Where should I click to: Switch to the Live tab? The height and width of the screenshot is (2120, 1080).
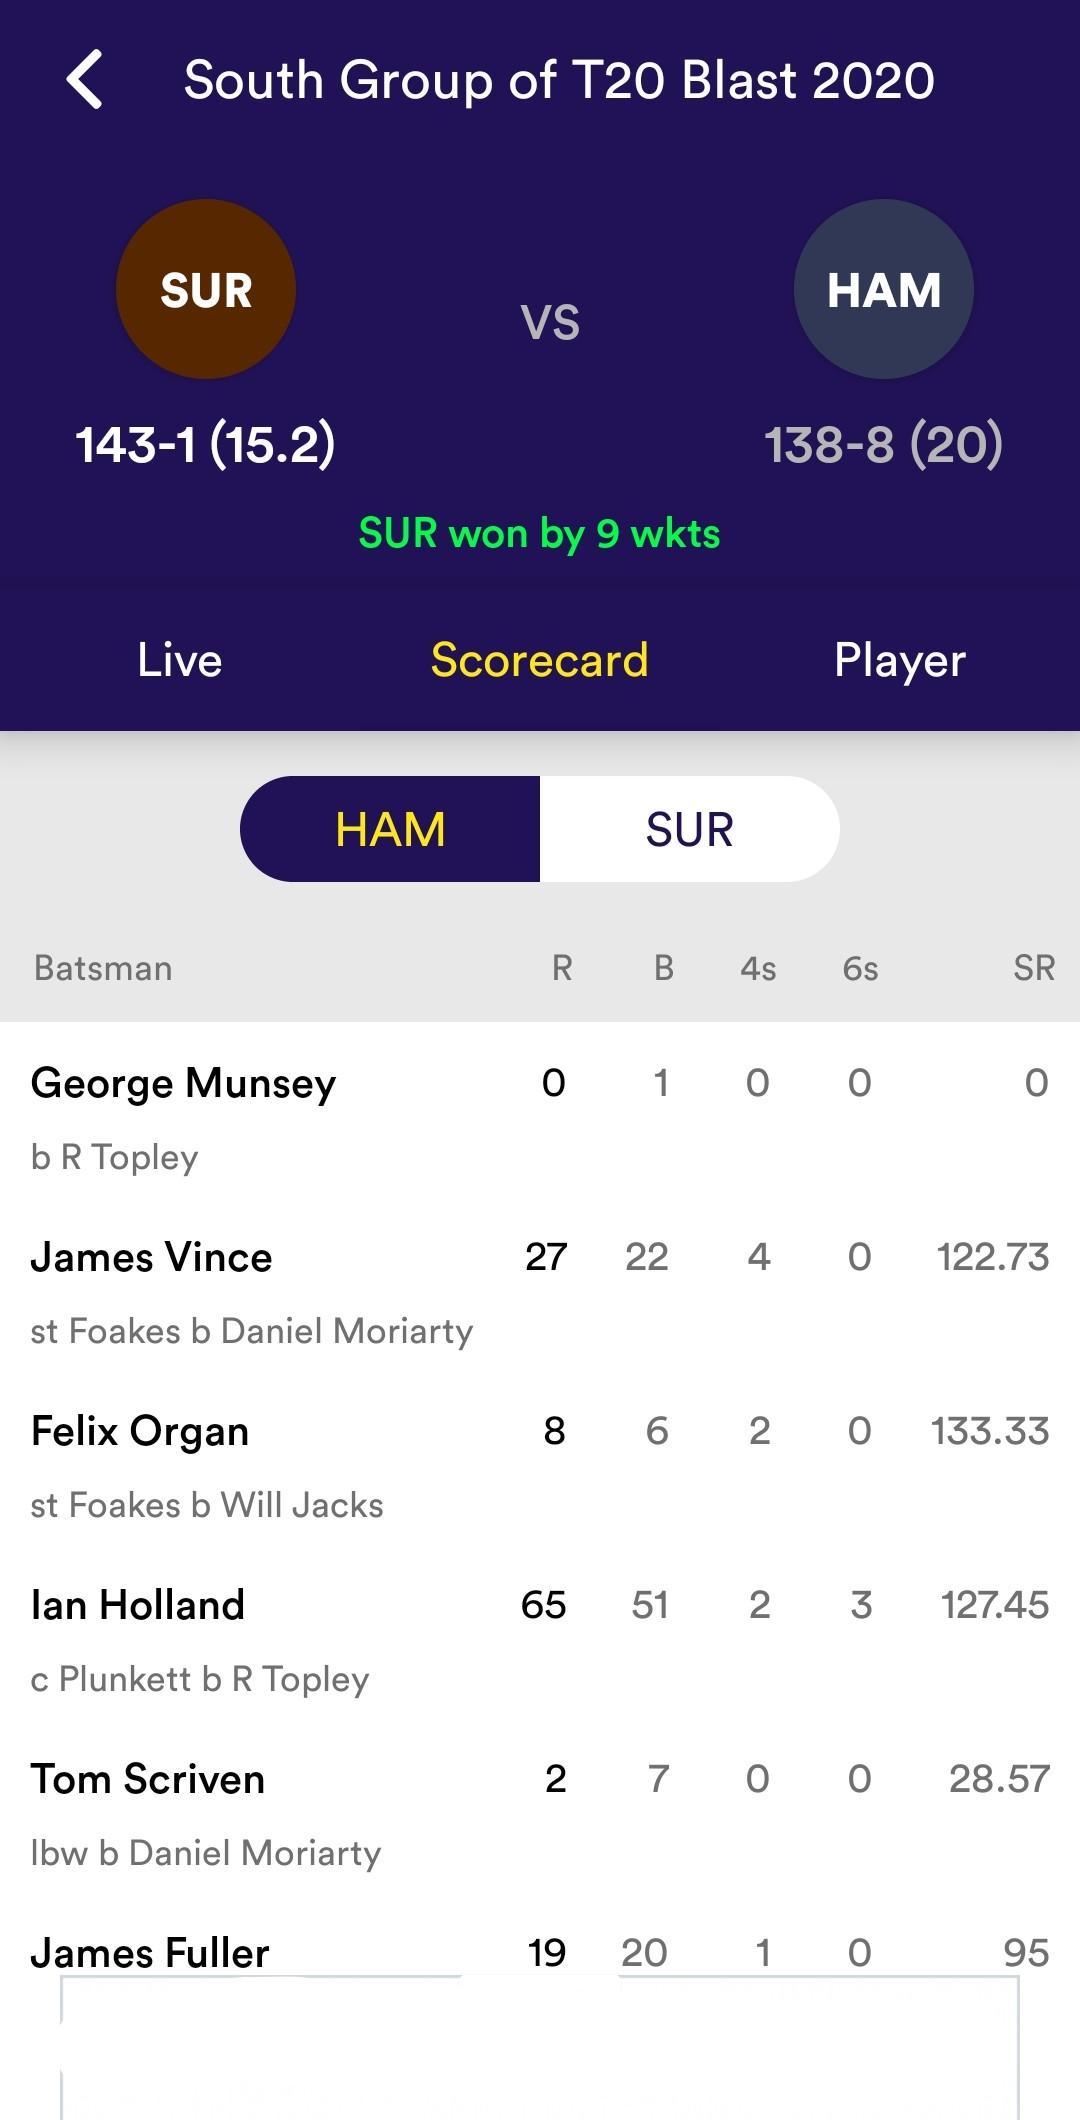tap(180, 660)
